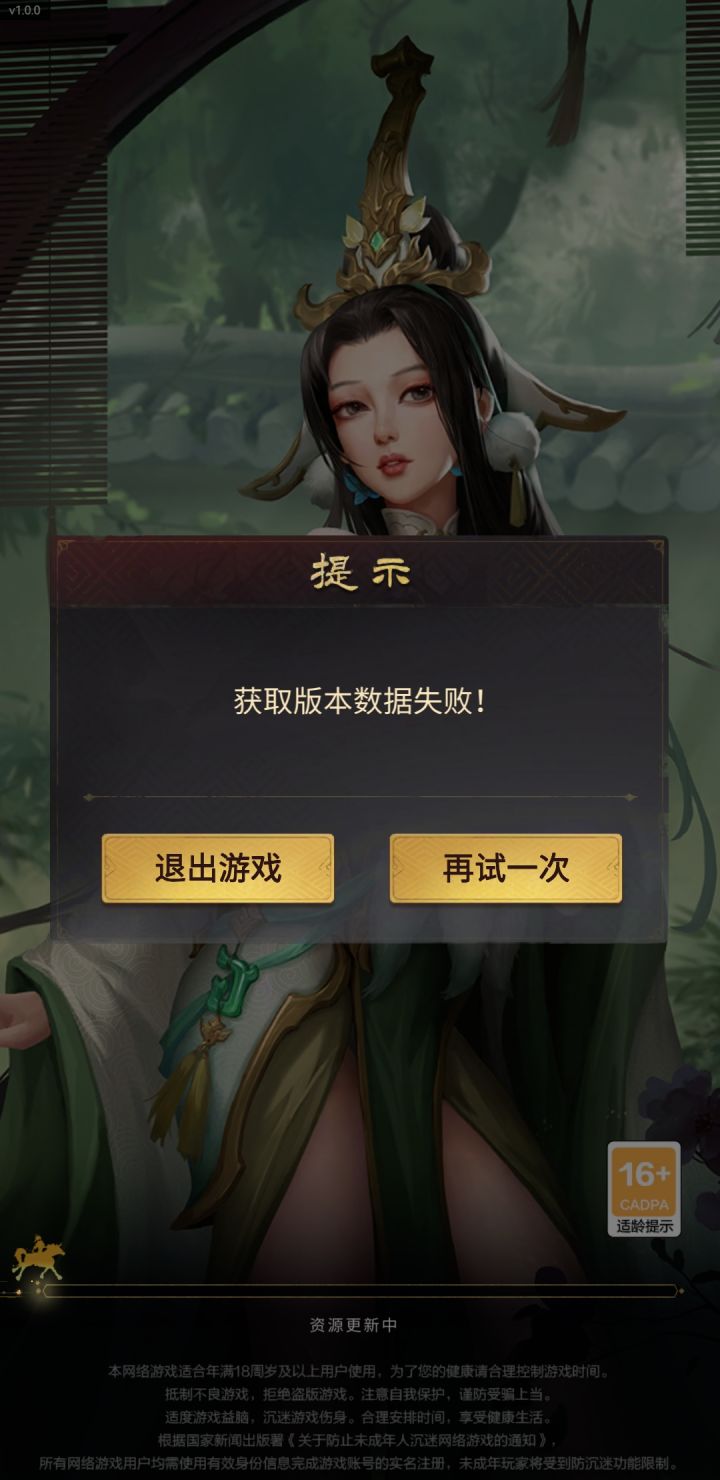The image size is (720, 1480).
Task: Click the 实名注册 real-name registration line
Action: pos(360,1464)
